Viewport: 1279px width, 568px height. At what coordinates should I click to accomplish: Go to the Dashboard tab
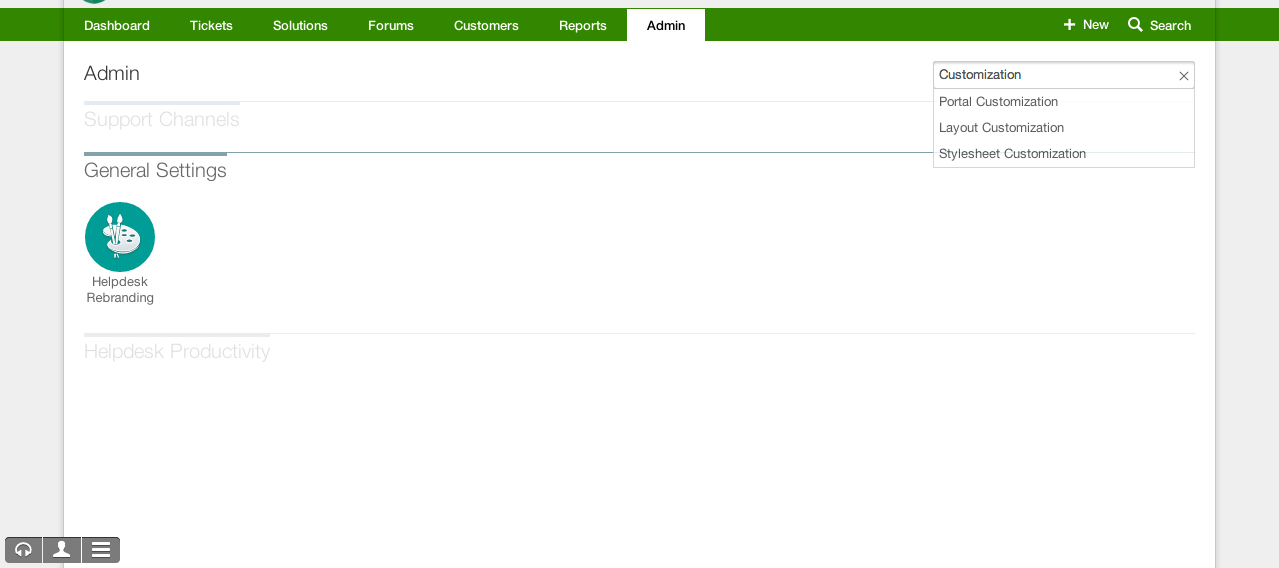coord(117,26)
